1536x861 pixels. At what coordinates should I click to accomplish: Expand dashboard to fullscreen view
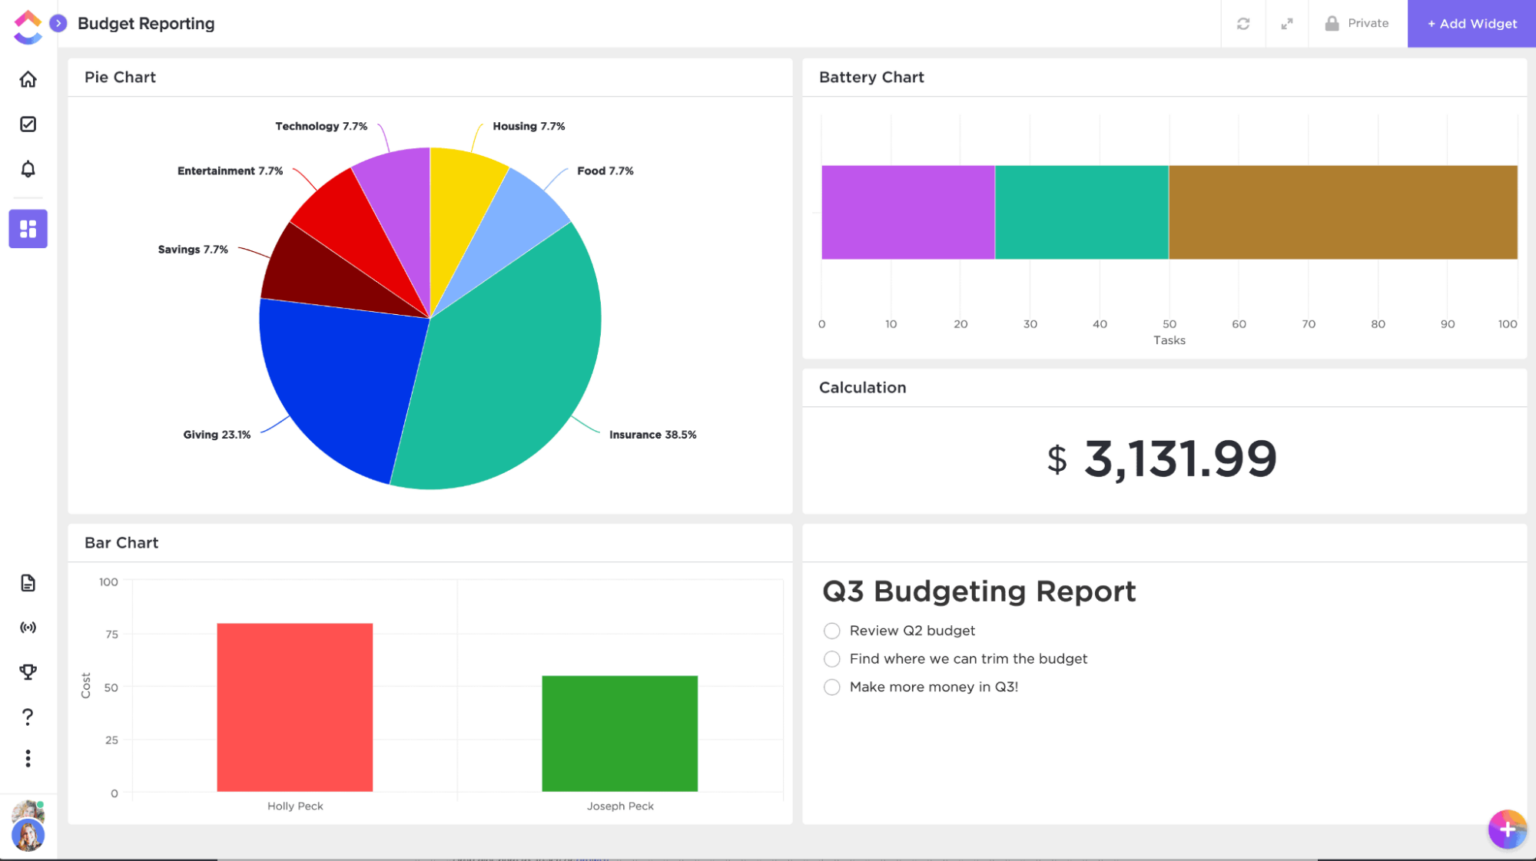point(1287,23)
